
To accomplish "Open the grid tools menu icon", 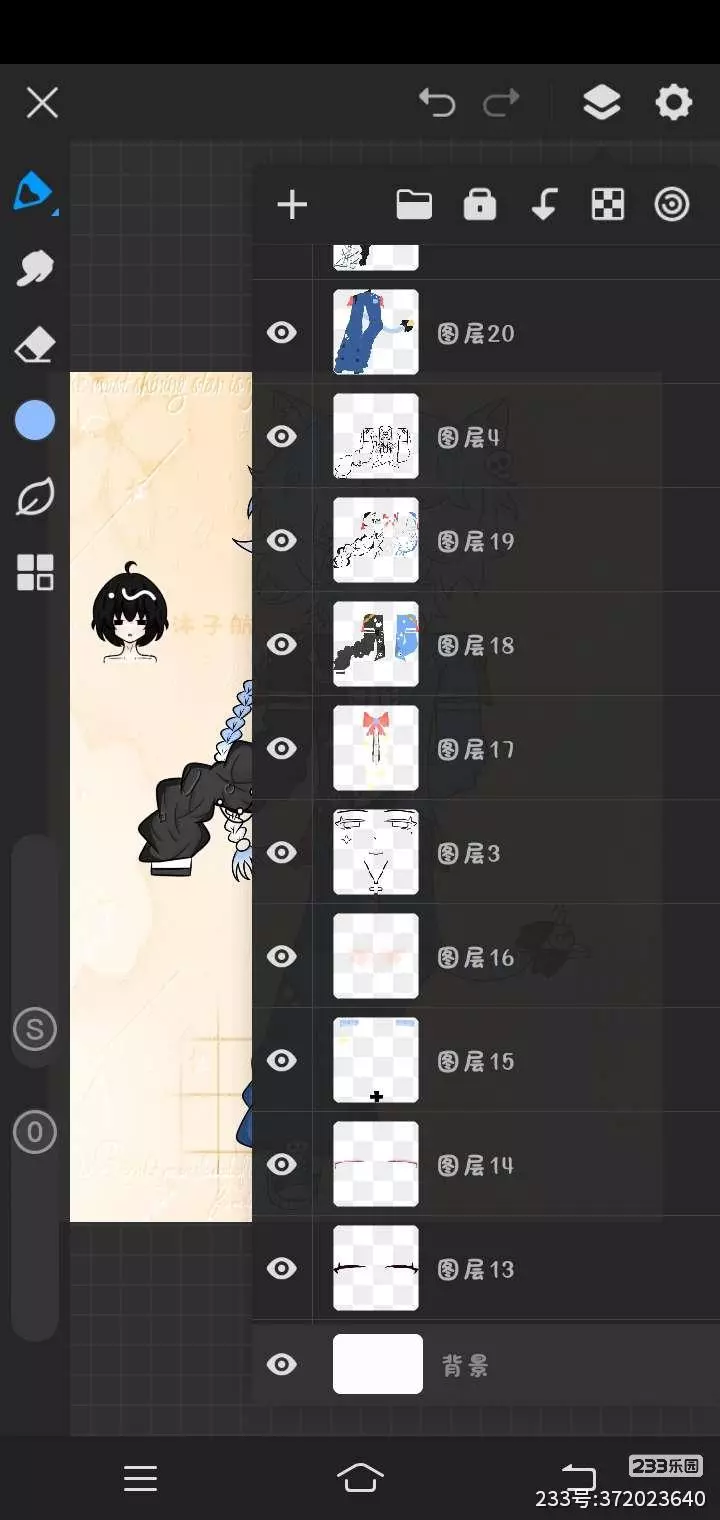I will pos(35,573).
